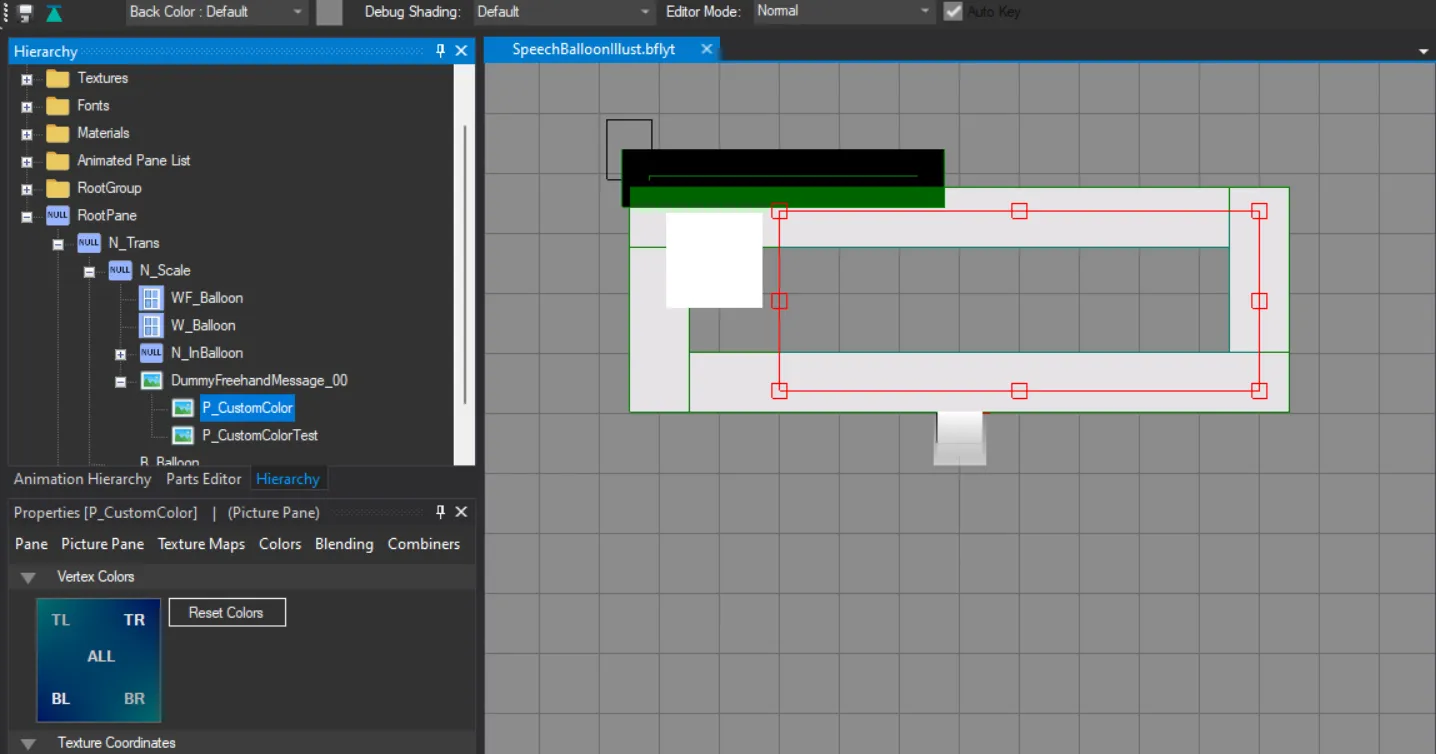Click the teal icon in top toolbar
The image size is (1436, 754).
54,13
